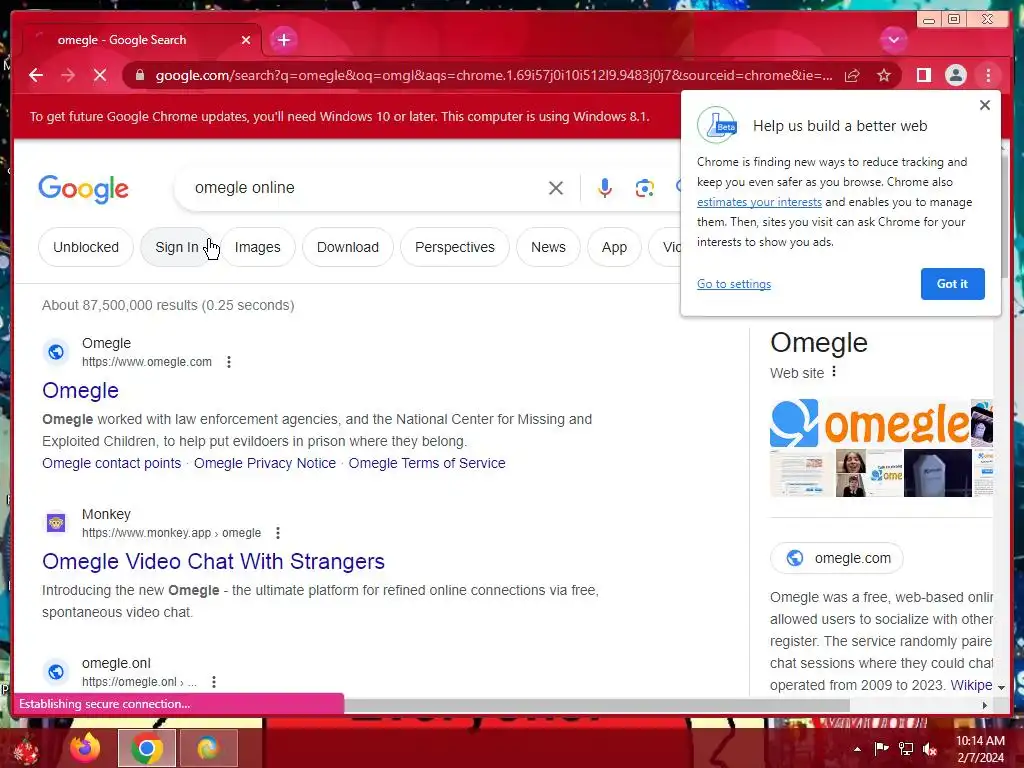
Task: Select the Download filter chip
Action: (x=347, y=247)
